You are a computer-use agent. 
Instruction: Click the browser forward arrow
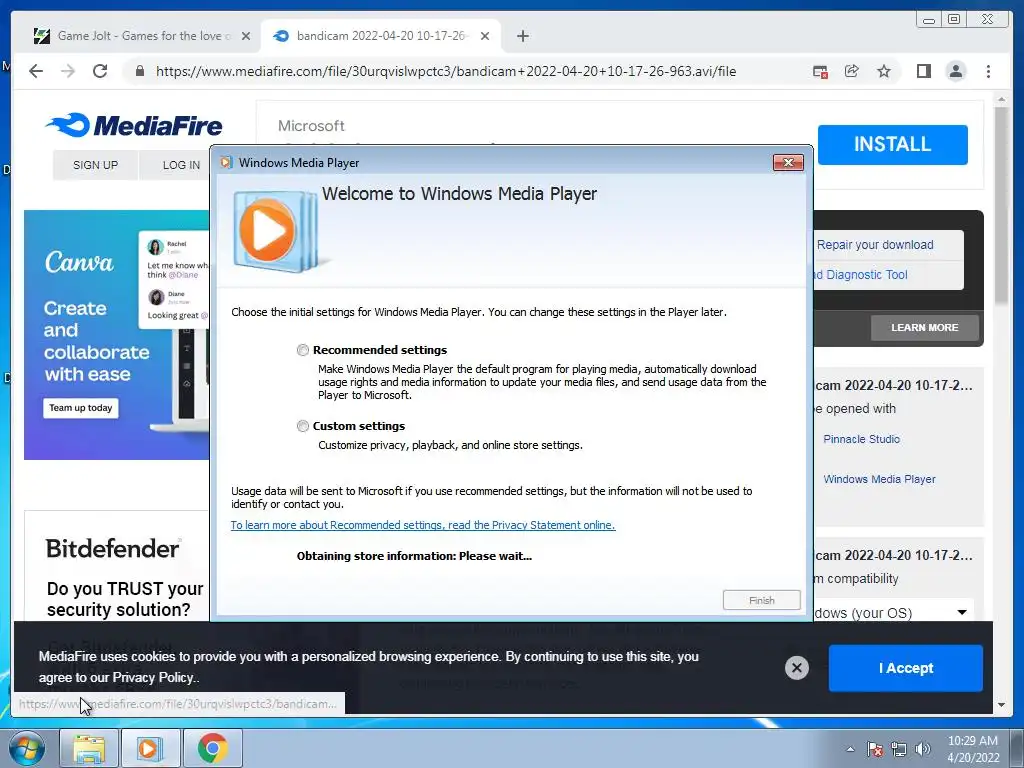click(x=68, y=71)
